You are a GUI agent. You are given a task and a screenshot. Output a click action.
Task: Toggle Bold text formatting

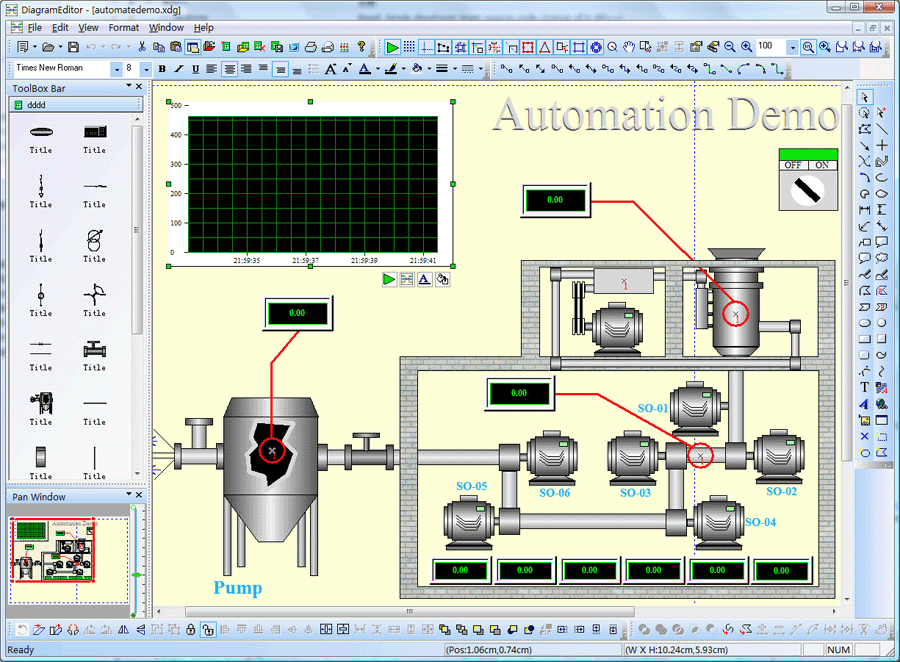pos(162,69)
